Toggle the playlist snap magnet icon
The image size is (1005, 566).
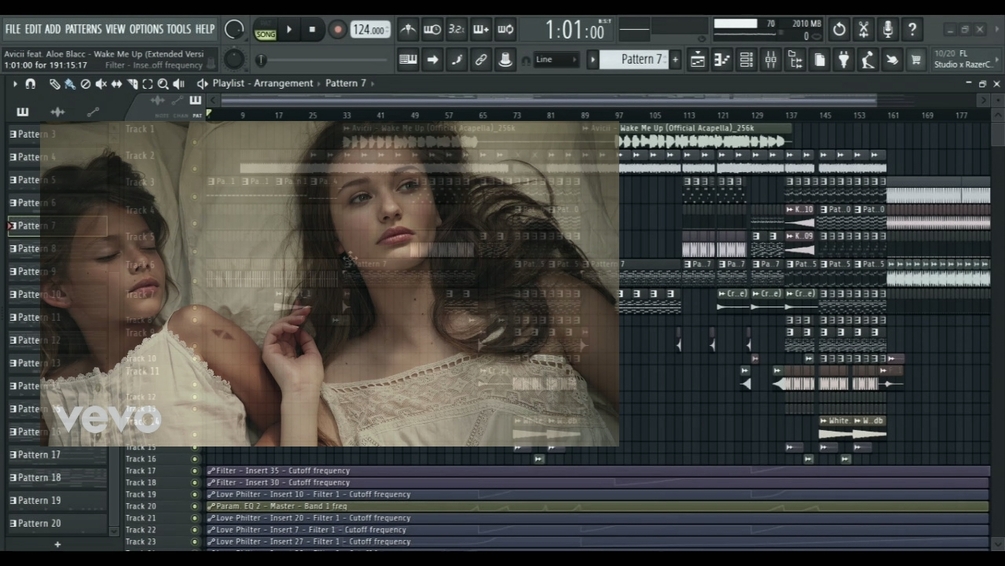[x=30, y=83]
